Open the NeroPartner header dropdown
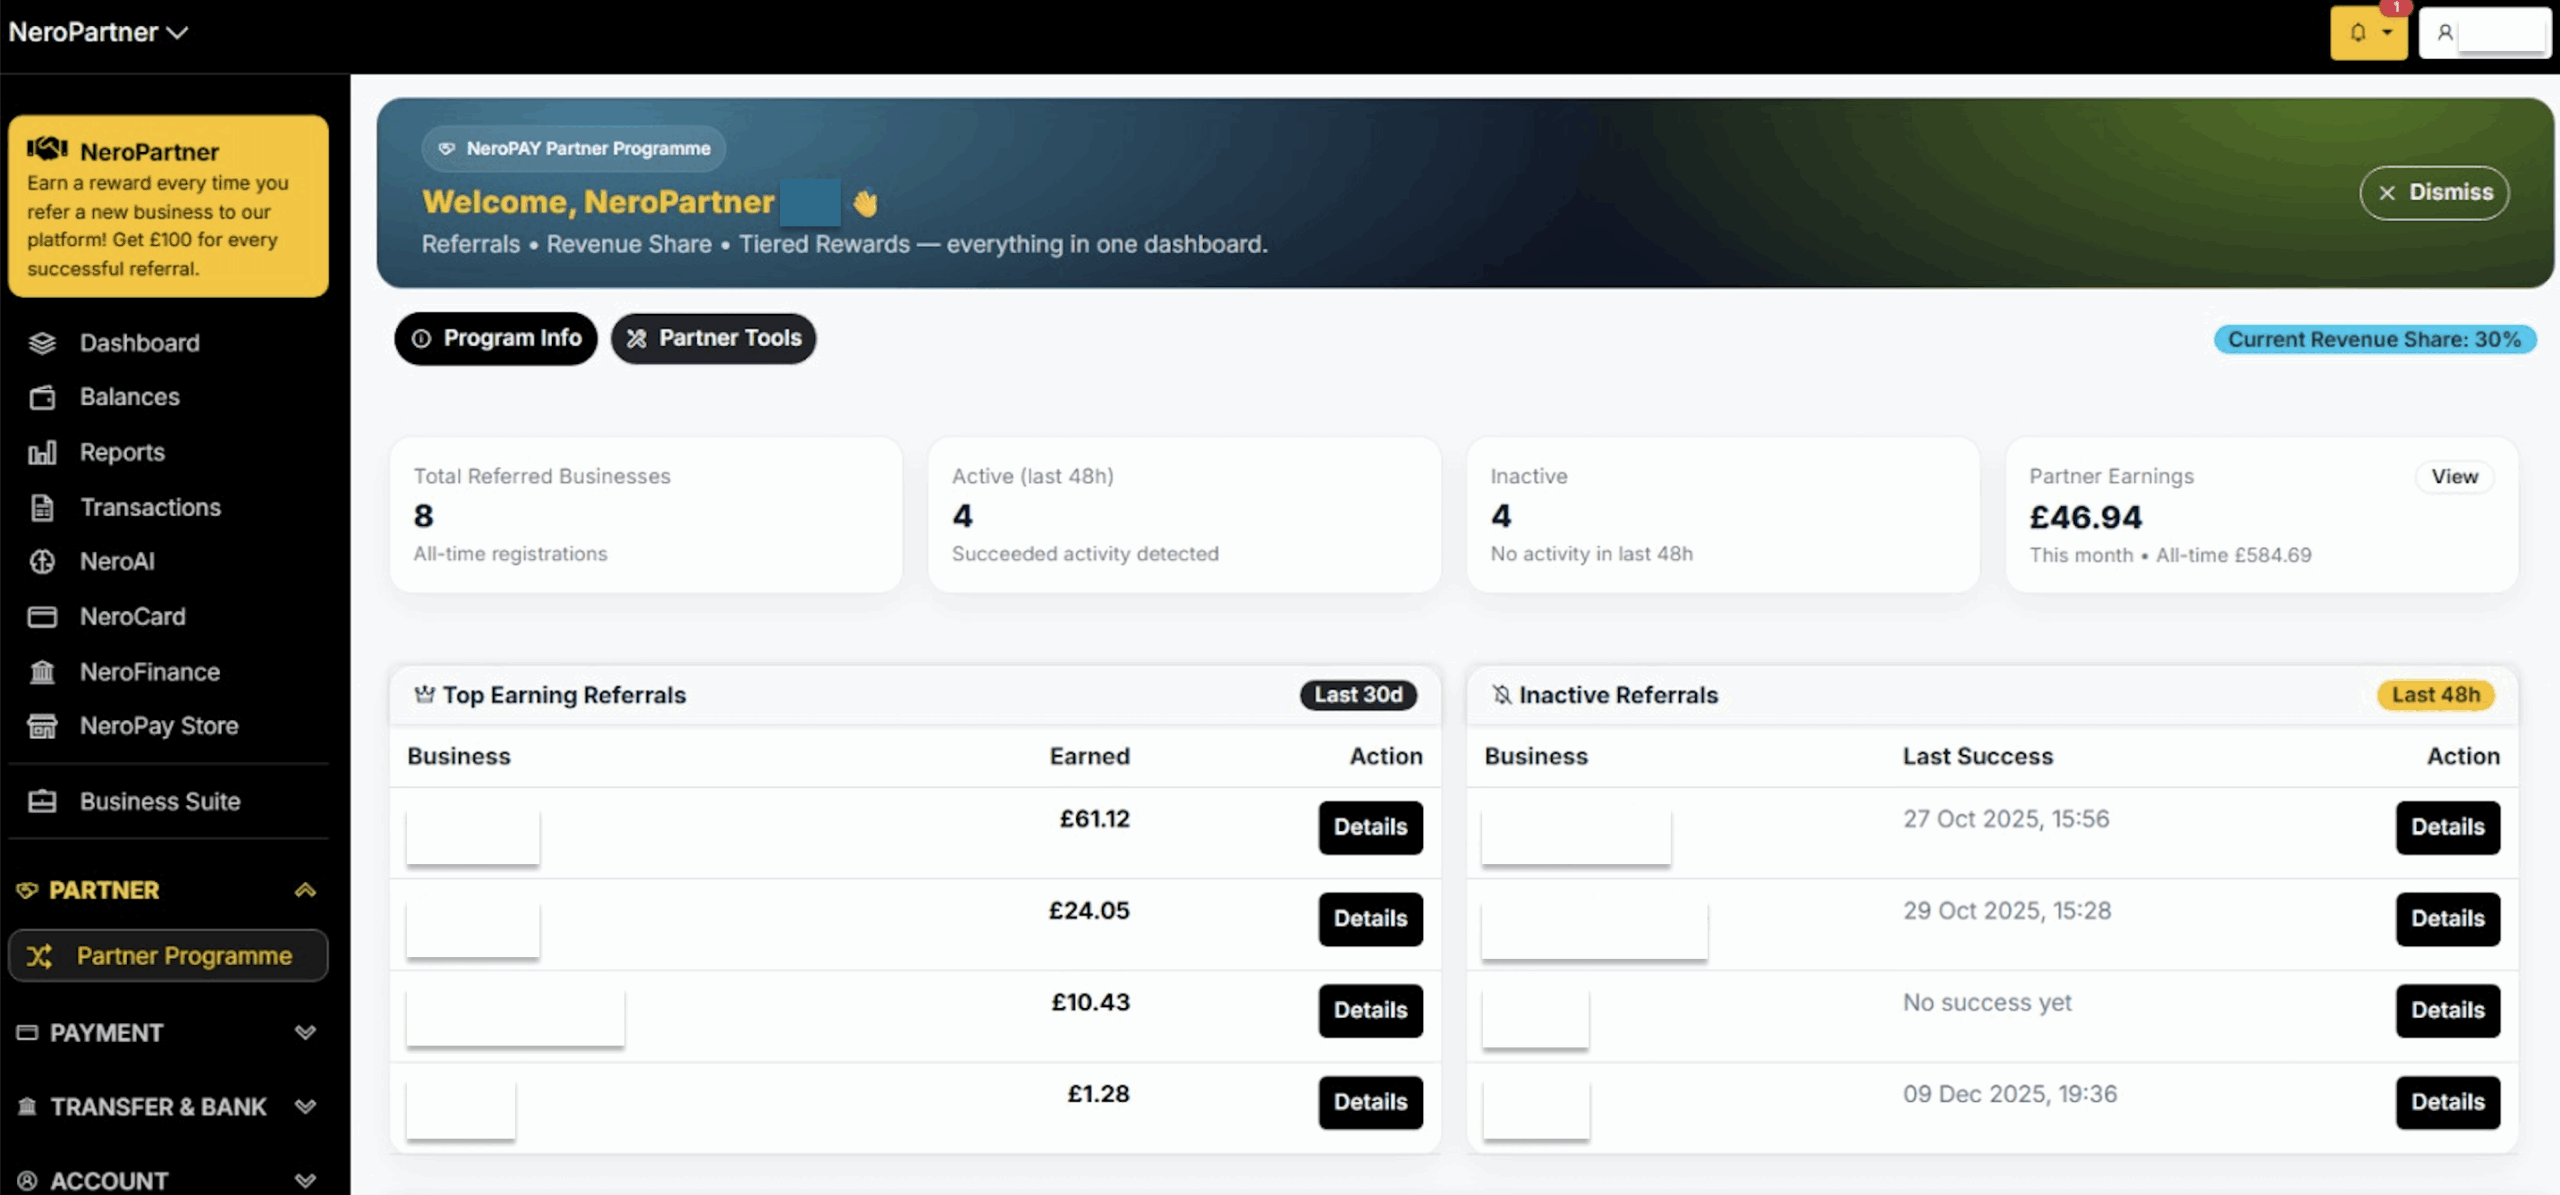The image size is (2560, 1195). (x=98, y=32)
